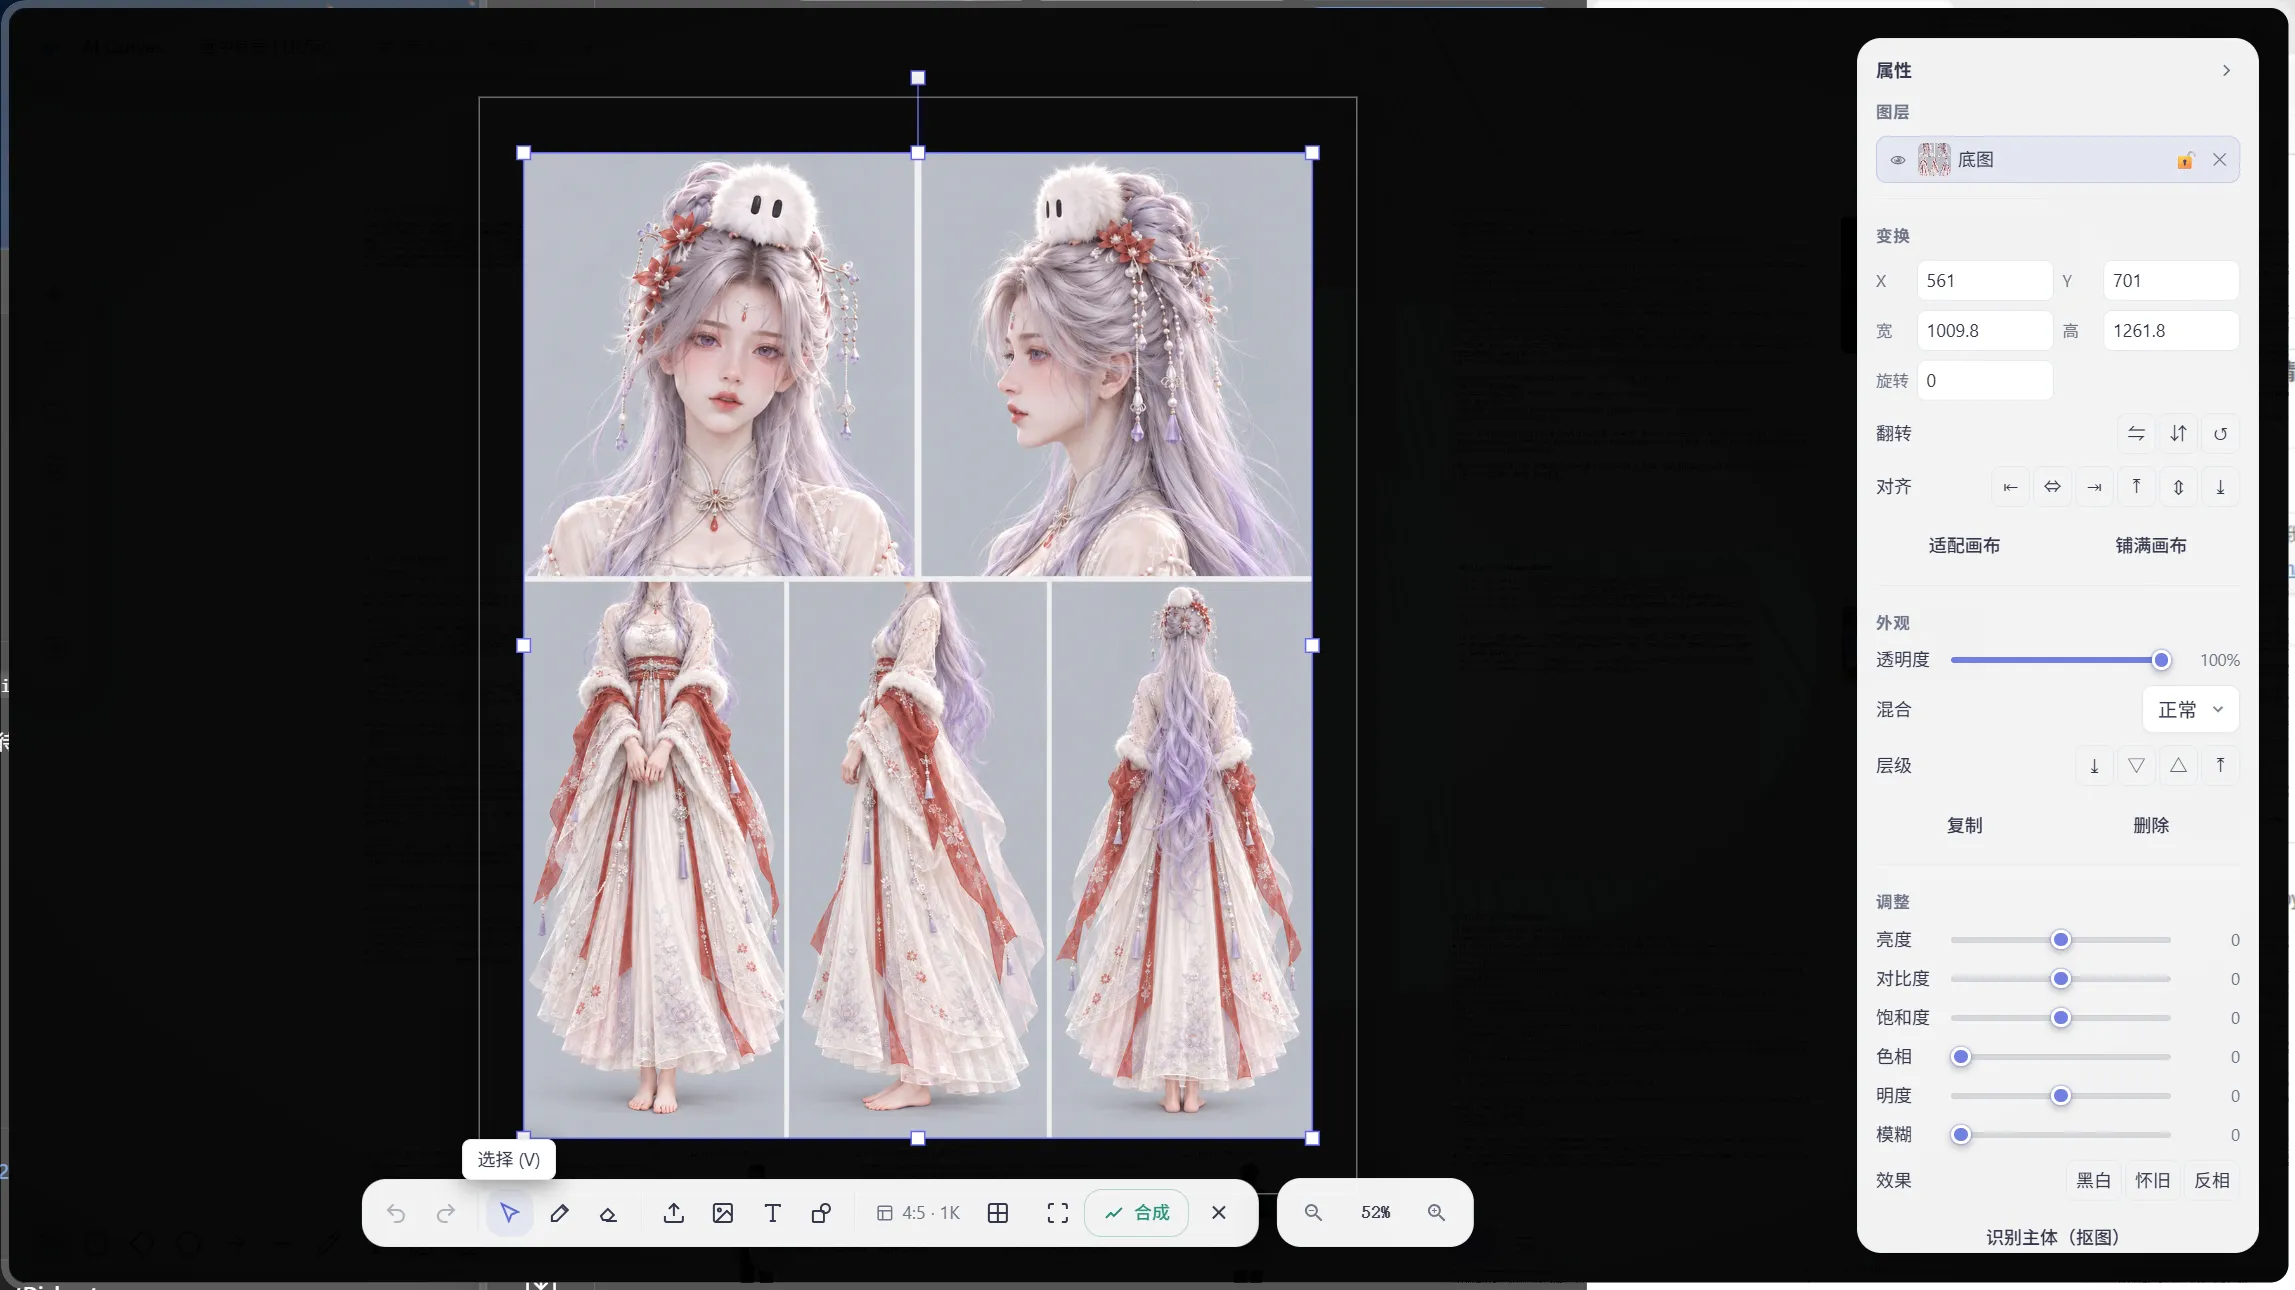
Task: Close the canvas editor with X
Action: point(1219,1213)
